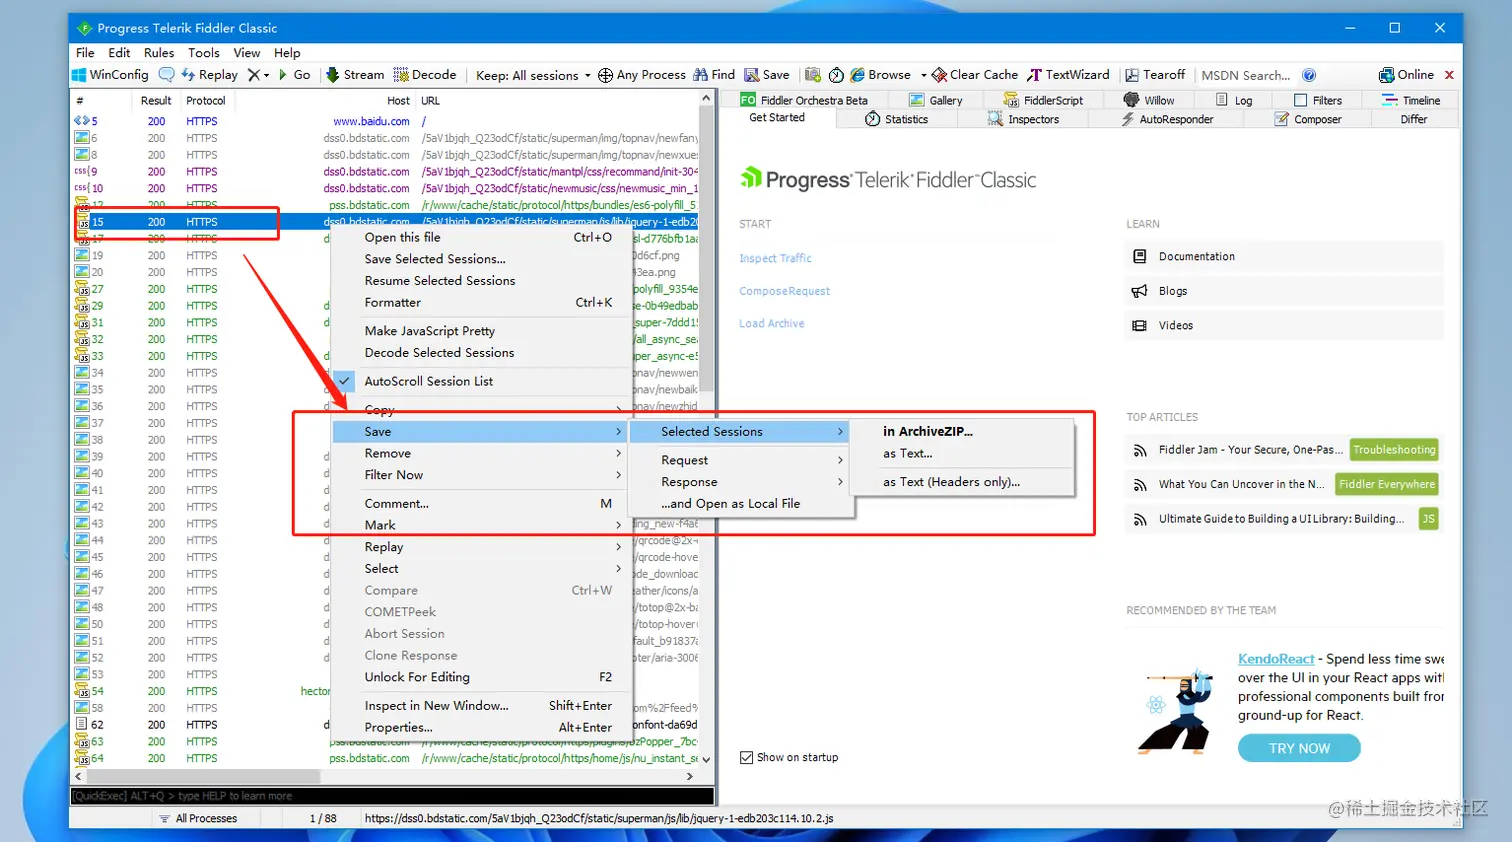Close the toolbar with red X
The image size is (1512, 842).
(x=1449, y=75)
